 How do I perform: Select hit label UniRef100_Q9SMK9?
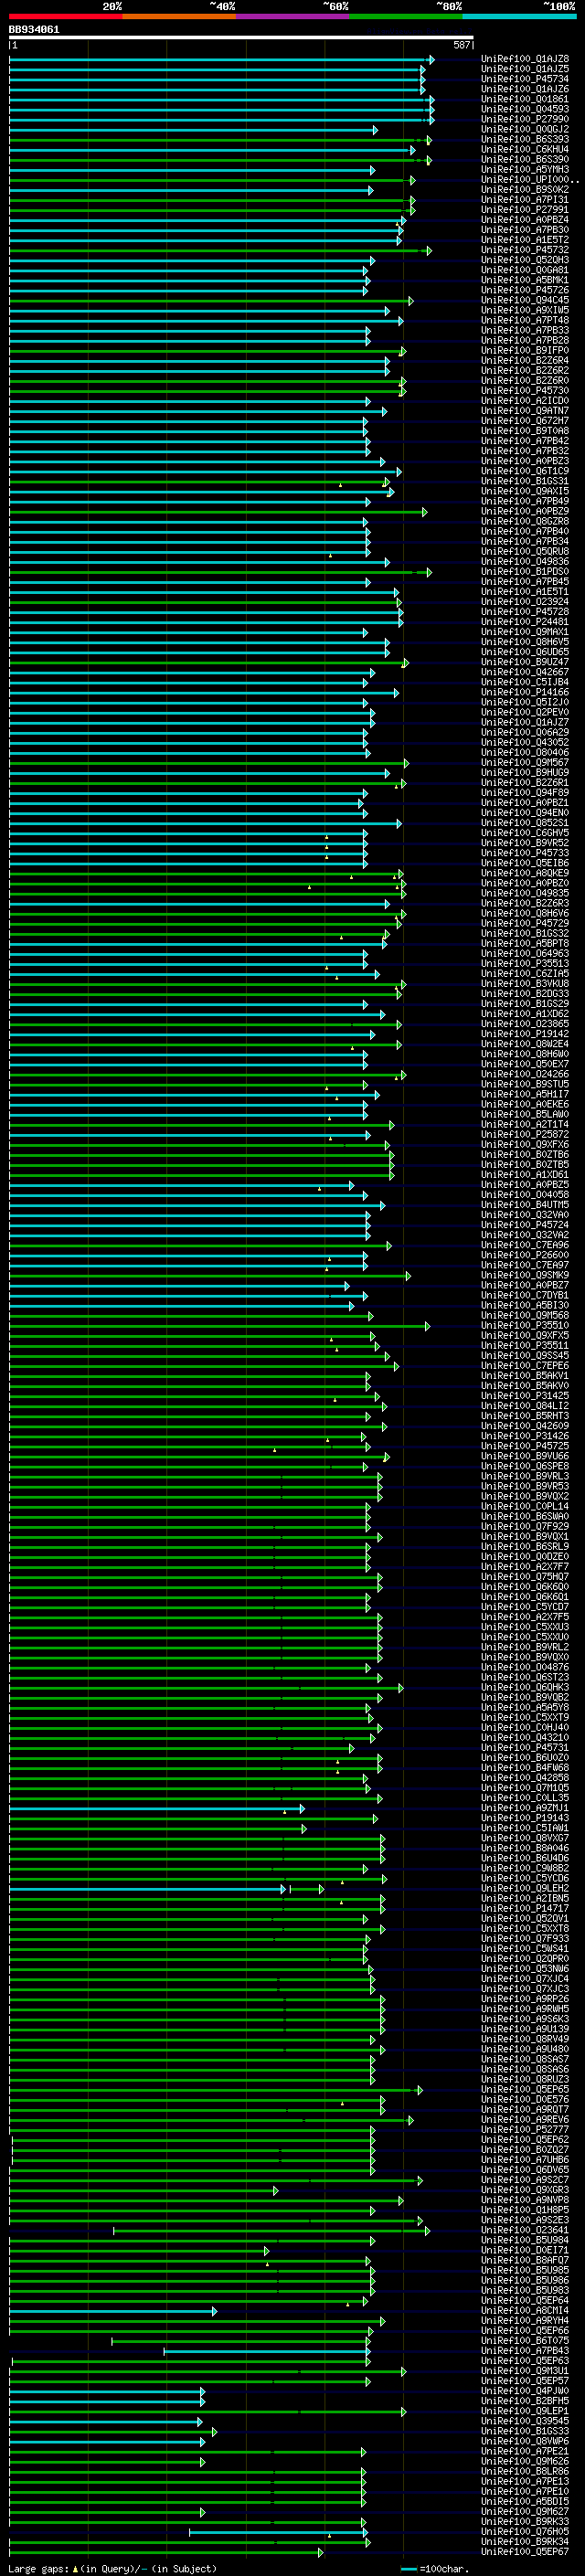click(525, 1275)
